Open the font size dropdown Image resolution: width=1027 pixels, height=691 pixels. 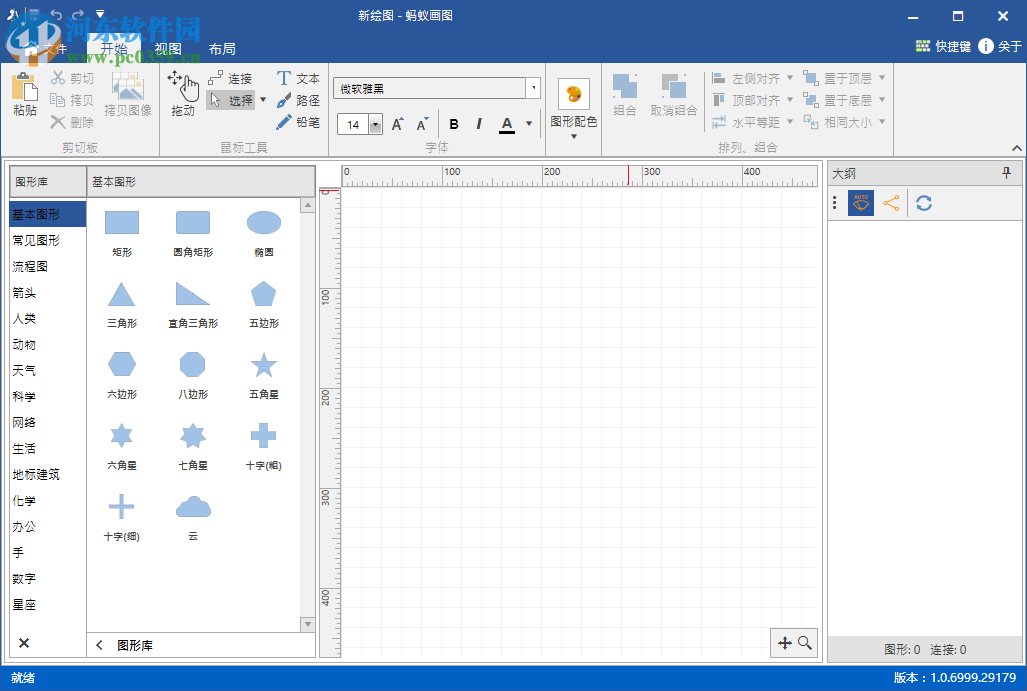pyautogui.click(x=375, y=124)
